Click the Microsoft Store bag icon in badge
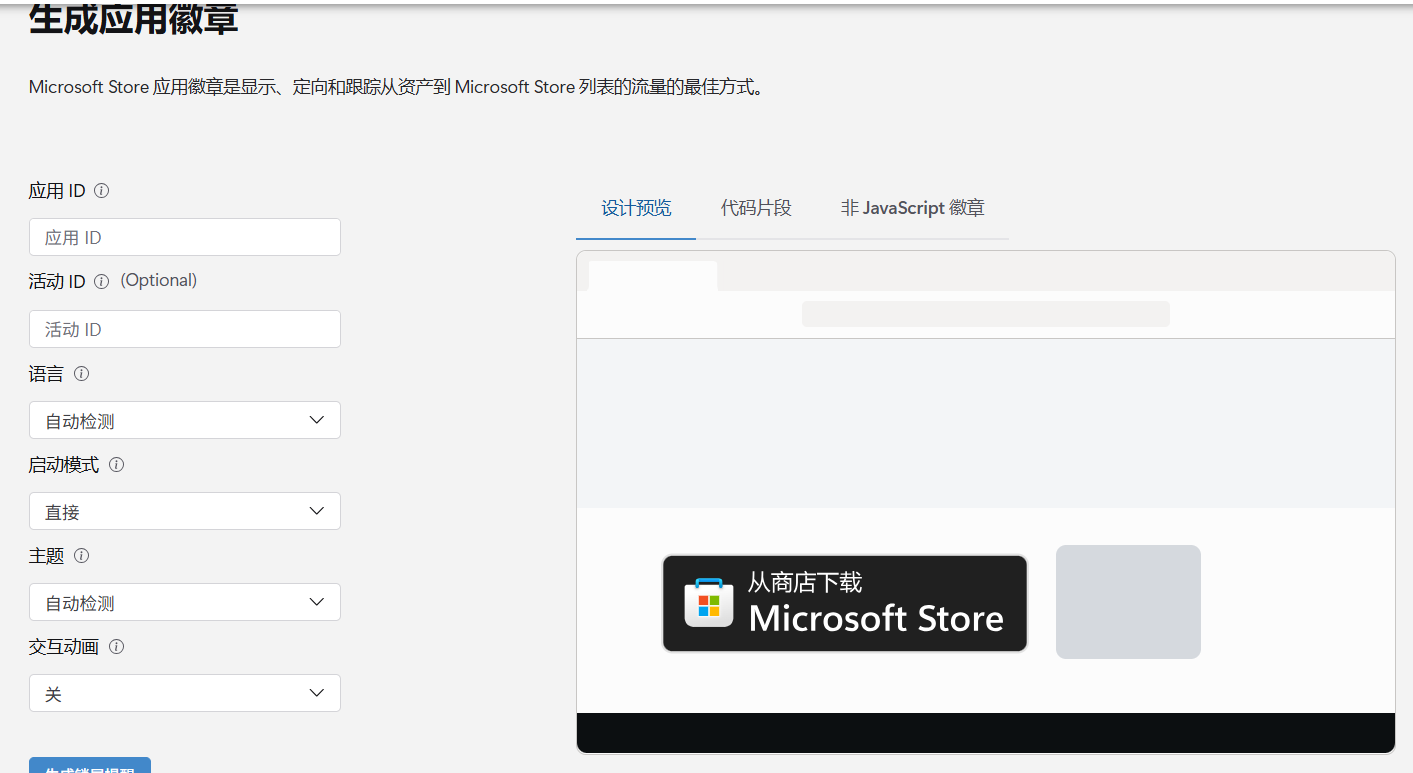This screenshot has width=1413, height=773. pos(709,604)
